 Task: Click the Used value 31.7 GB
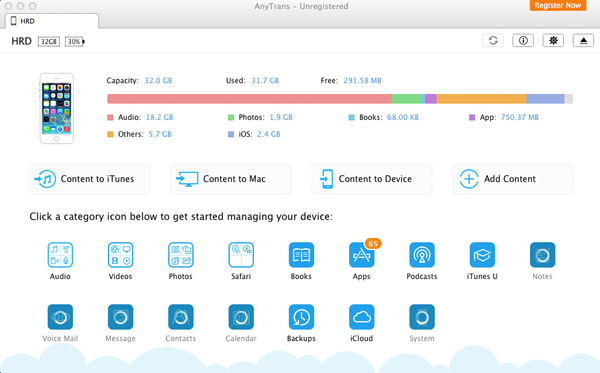(x=265, y=81)
